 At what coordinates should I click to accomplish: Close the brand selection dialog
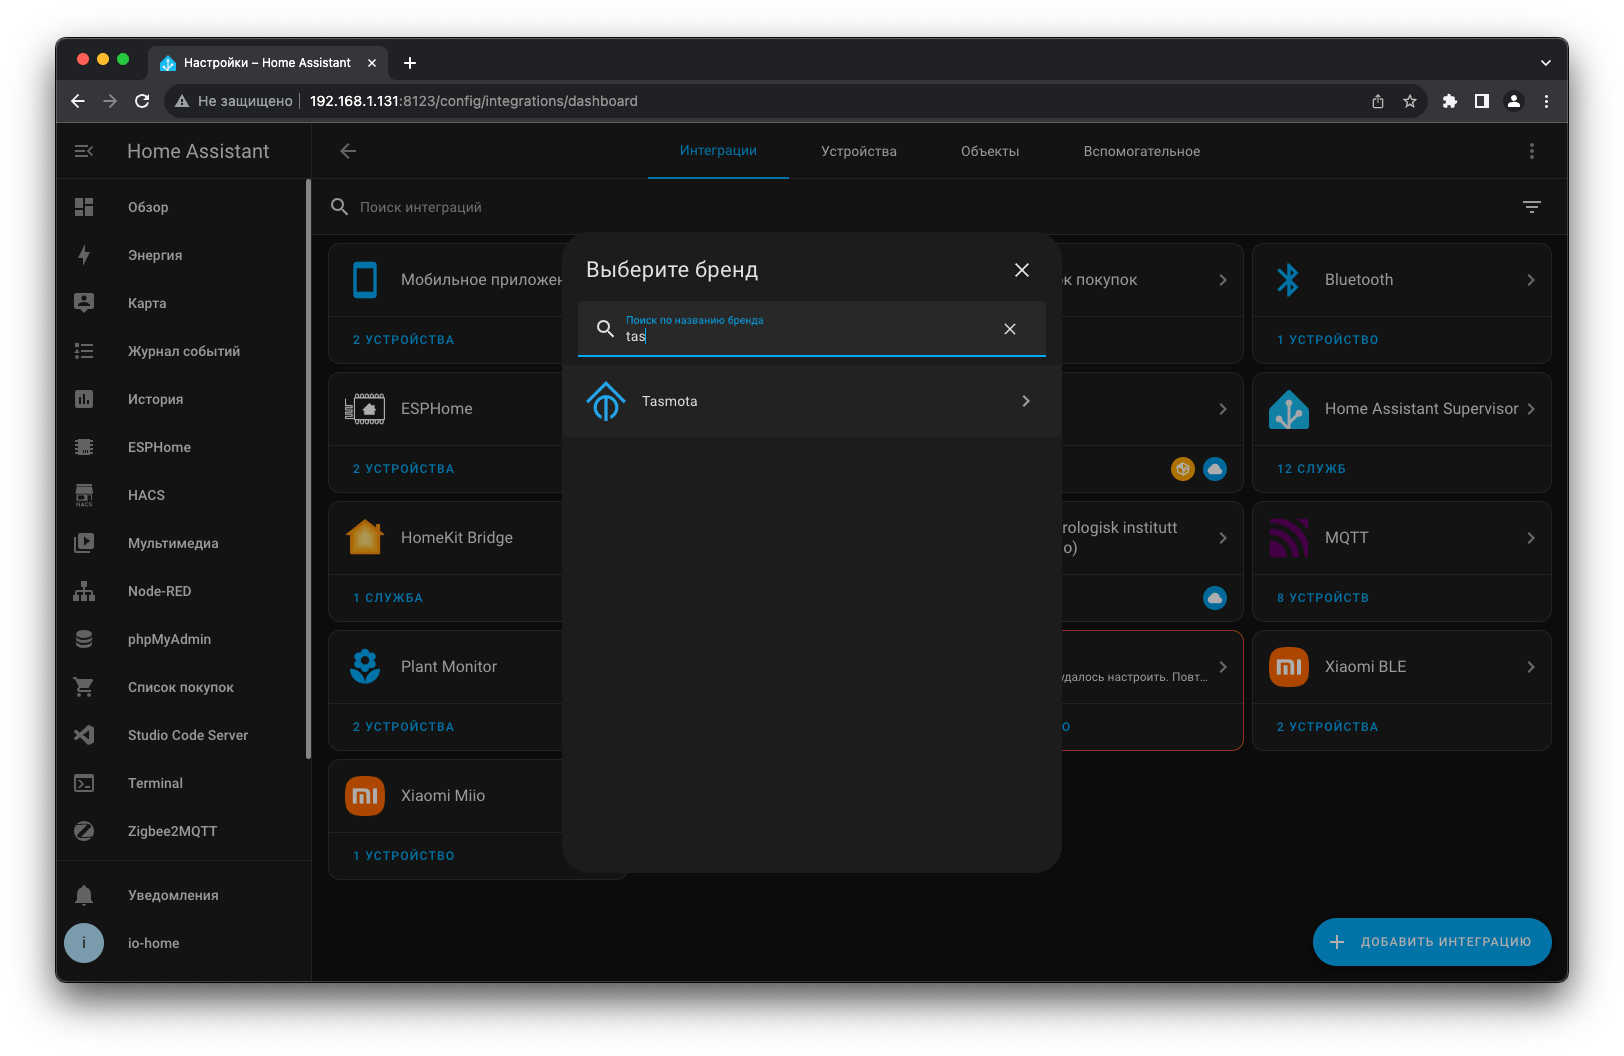coord(1021,270)
